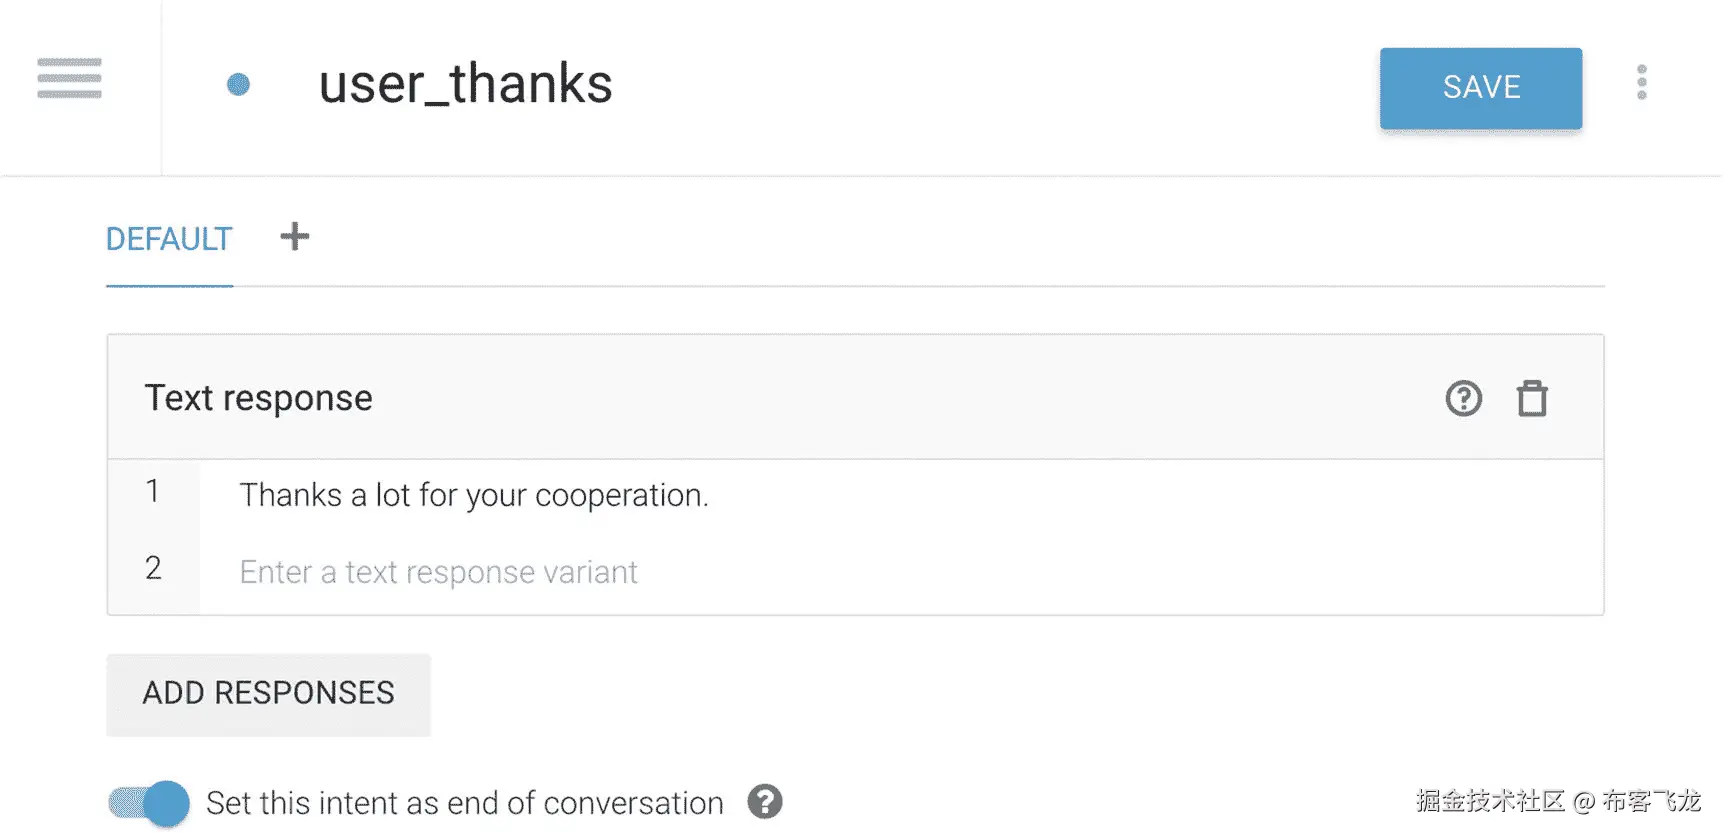Select row number 2 of text responses

[153, 568]
